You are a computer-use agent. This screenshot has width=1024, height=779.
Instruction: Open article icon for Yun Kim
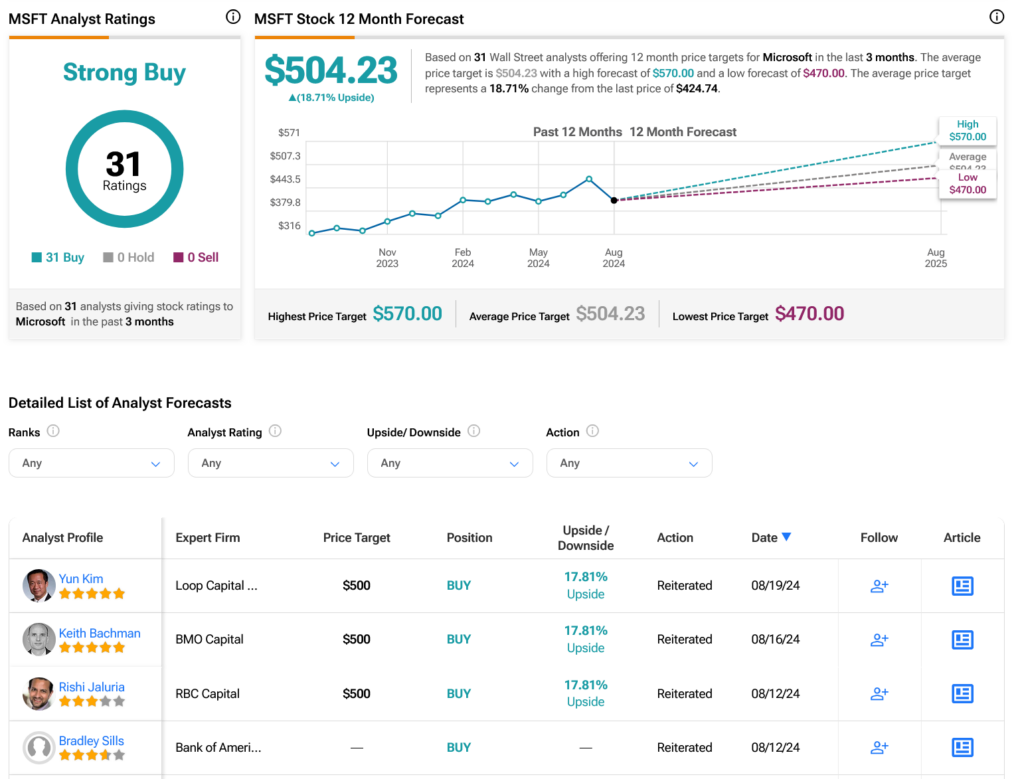[962, 586]
